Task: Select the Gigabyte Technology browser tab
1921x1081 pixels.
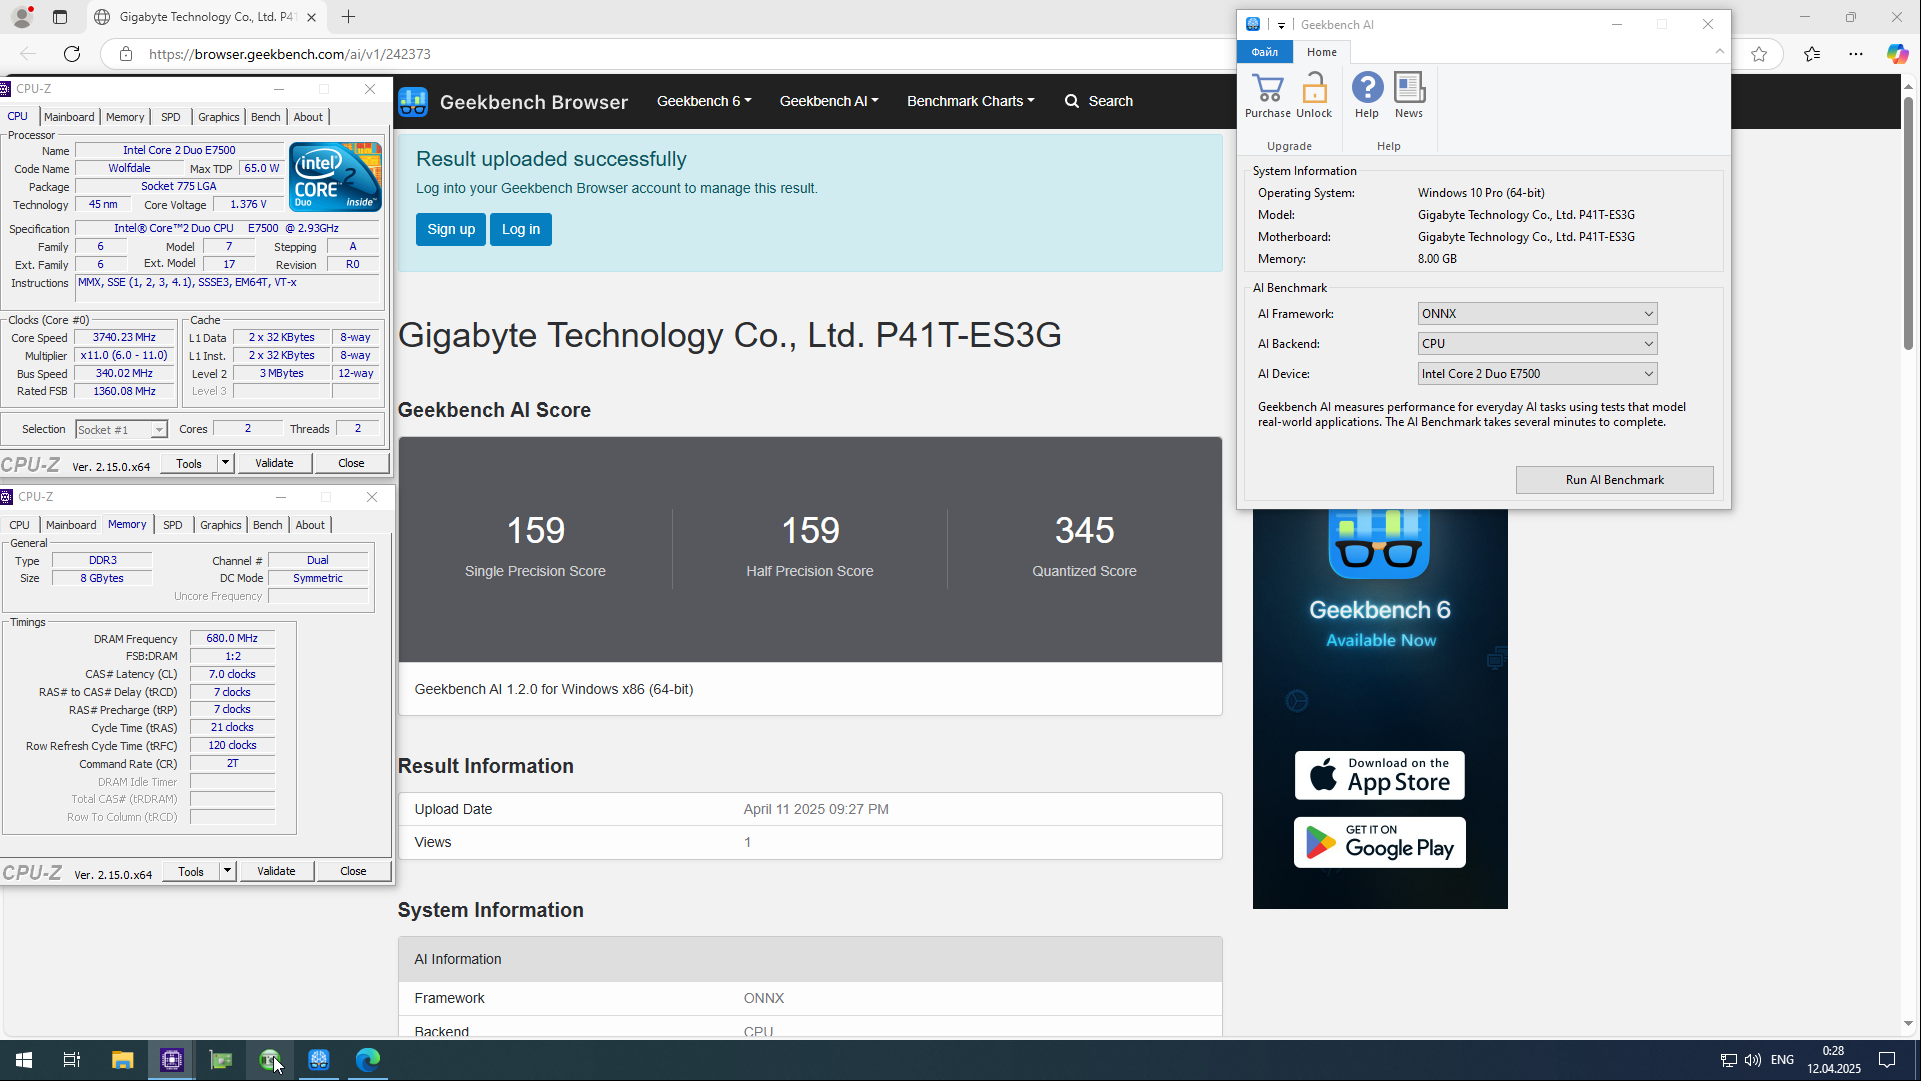Action: pos(205,17)
